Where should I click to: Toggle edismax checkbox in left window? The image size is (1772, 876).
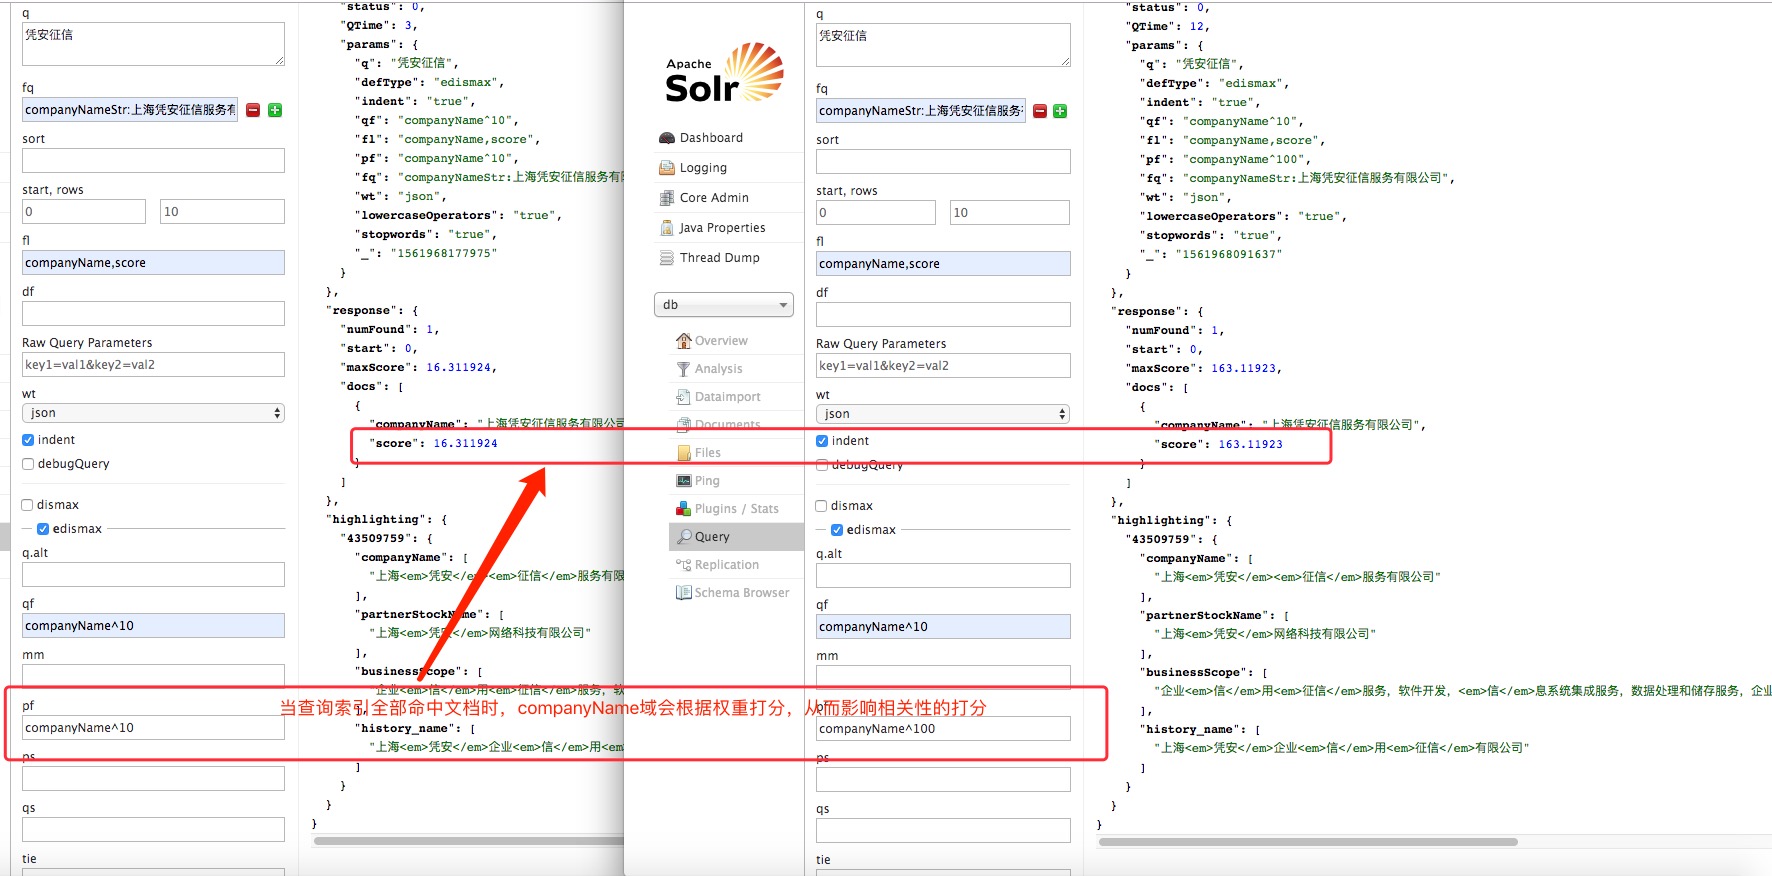click(x=43, y=529)
